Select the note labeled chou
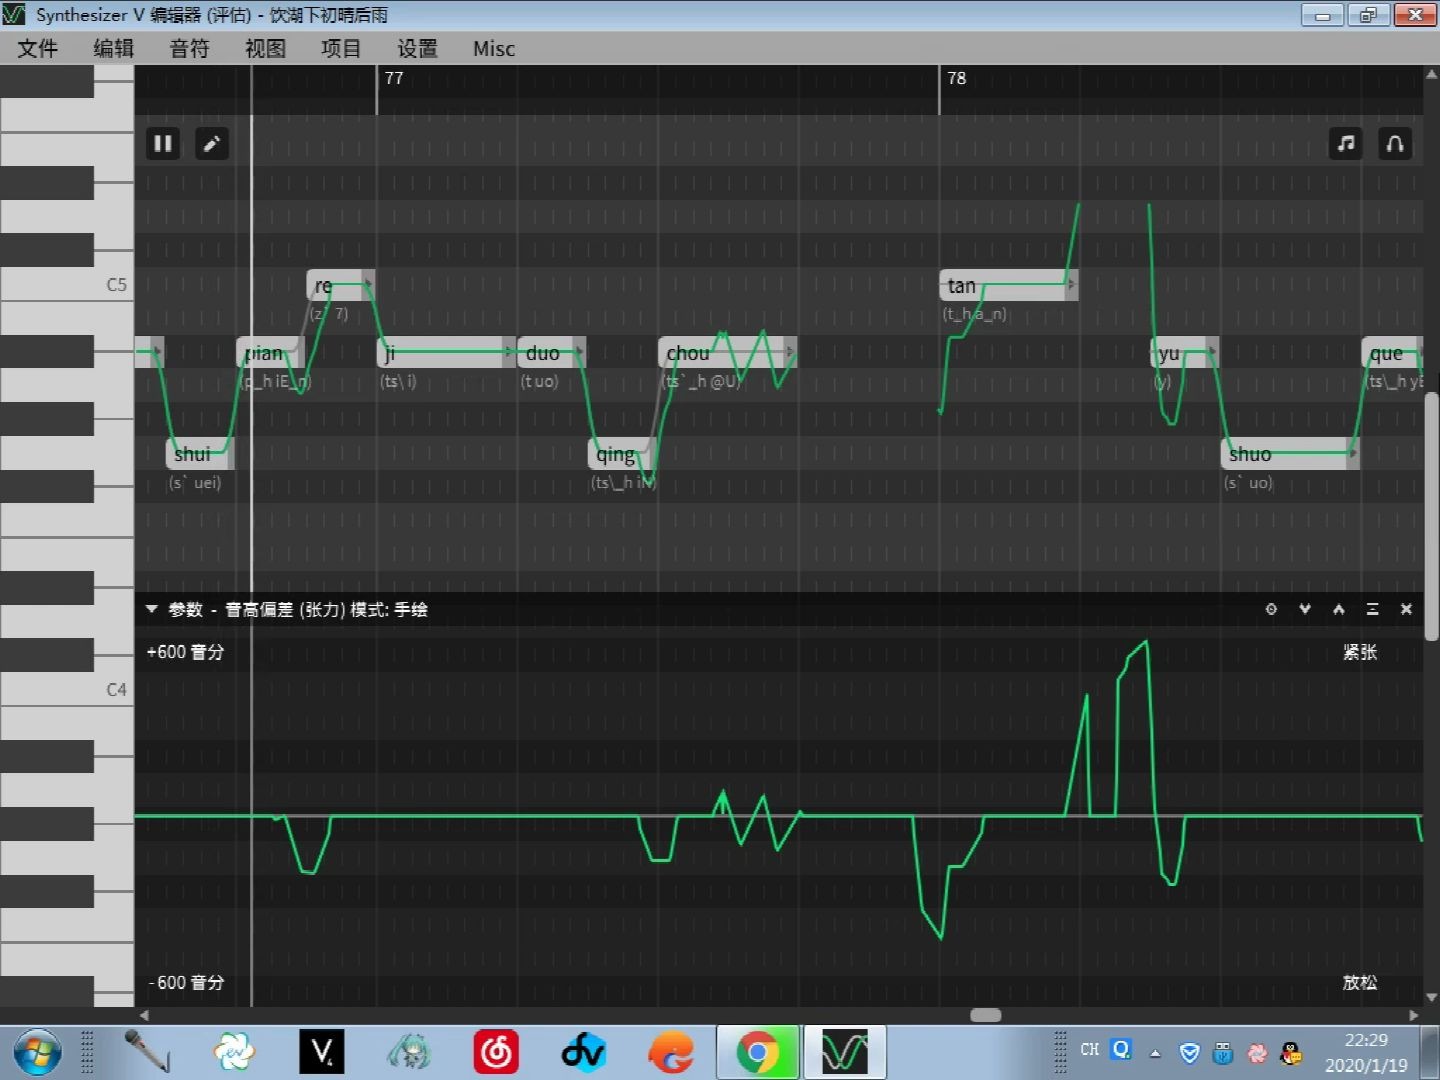Screen dimensions: 1440x1080 pos(727,353)
